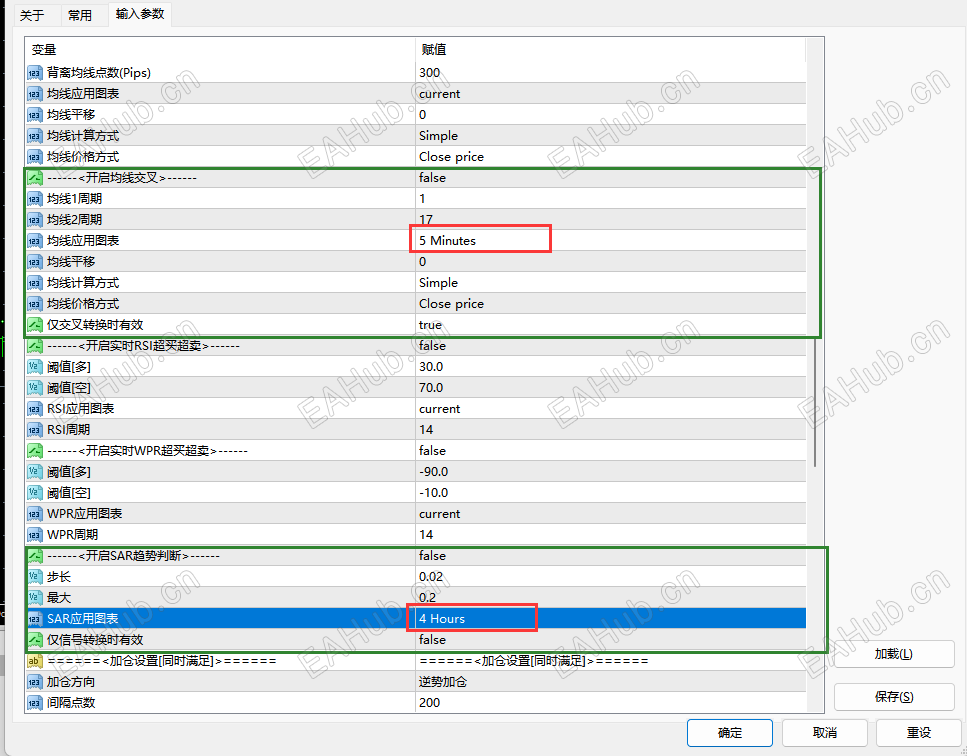This screenshot has height=756, width=967.
Task: Switch to the 常用 tab
Action: [80, 15]
